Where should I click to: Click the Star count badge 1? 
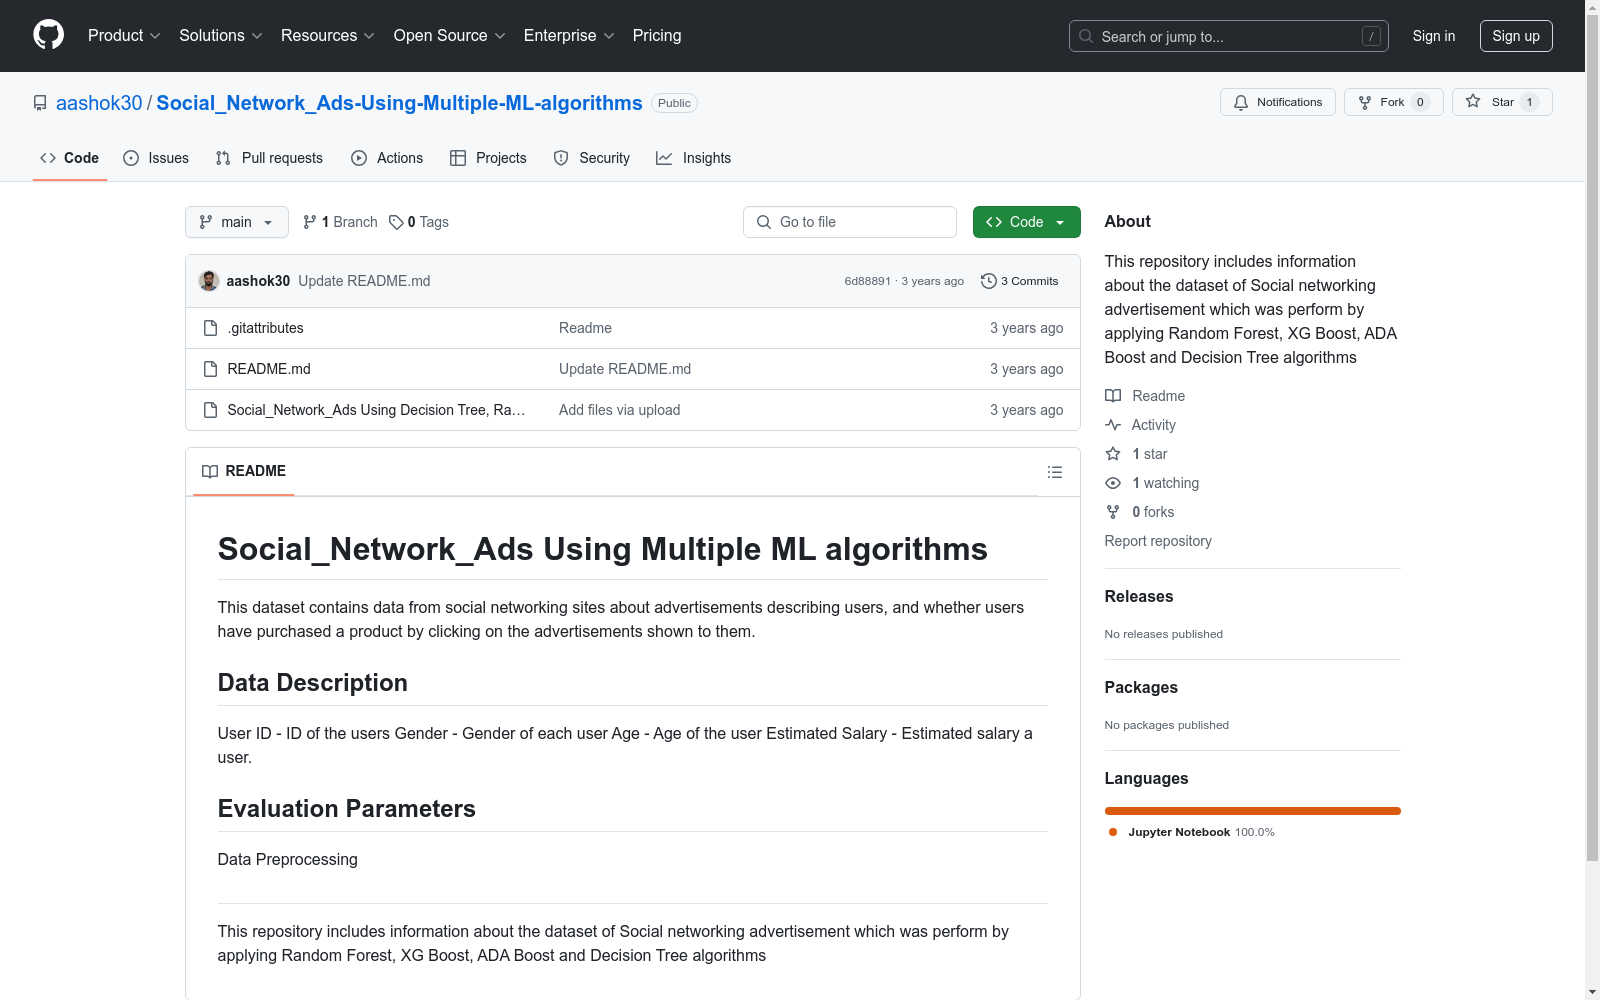coord(1529,102)
